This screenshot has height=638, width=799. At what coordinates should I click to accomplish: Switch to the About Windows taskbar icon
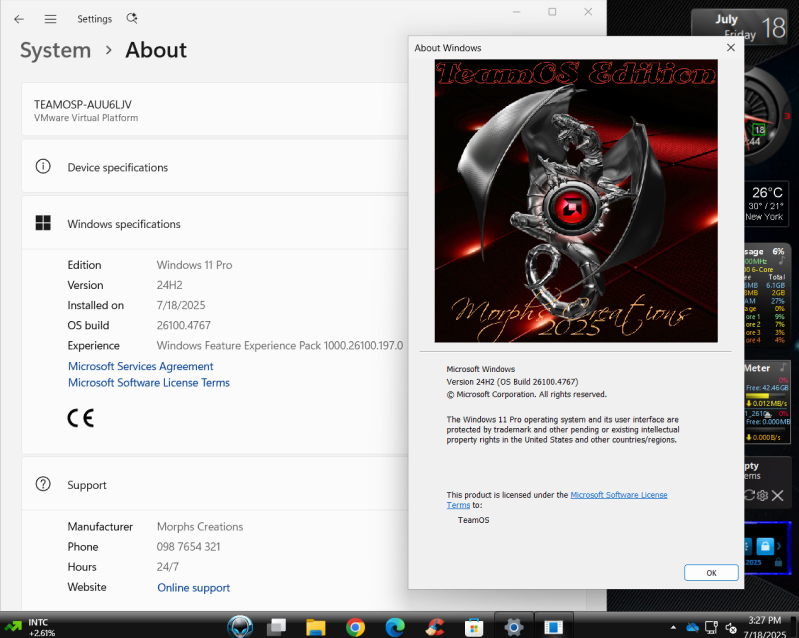point(553,627)
